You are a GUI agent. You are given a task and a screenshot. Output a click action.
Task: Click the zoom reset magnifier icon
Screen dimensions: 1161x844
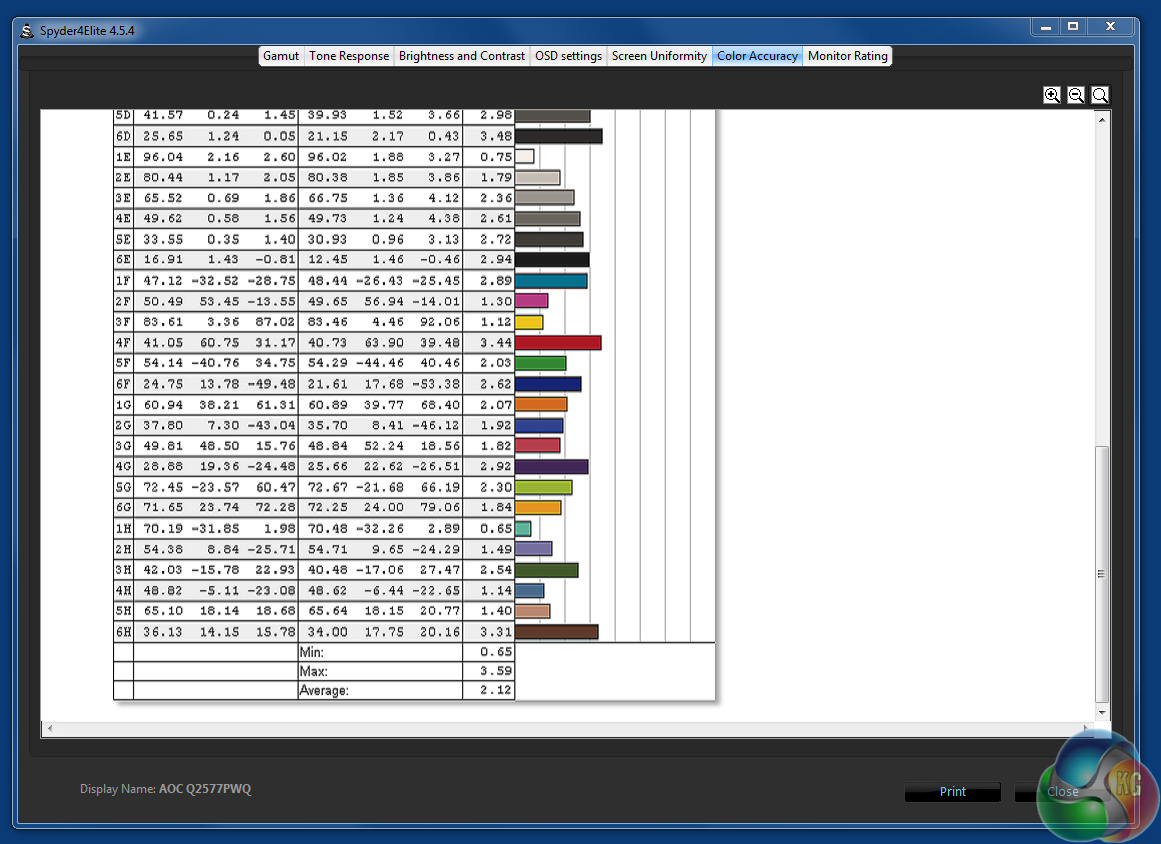pos(1100,95)
